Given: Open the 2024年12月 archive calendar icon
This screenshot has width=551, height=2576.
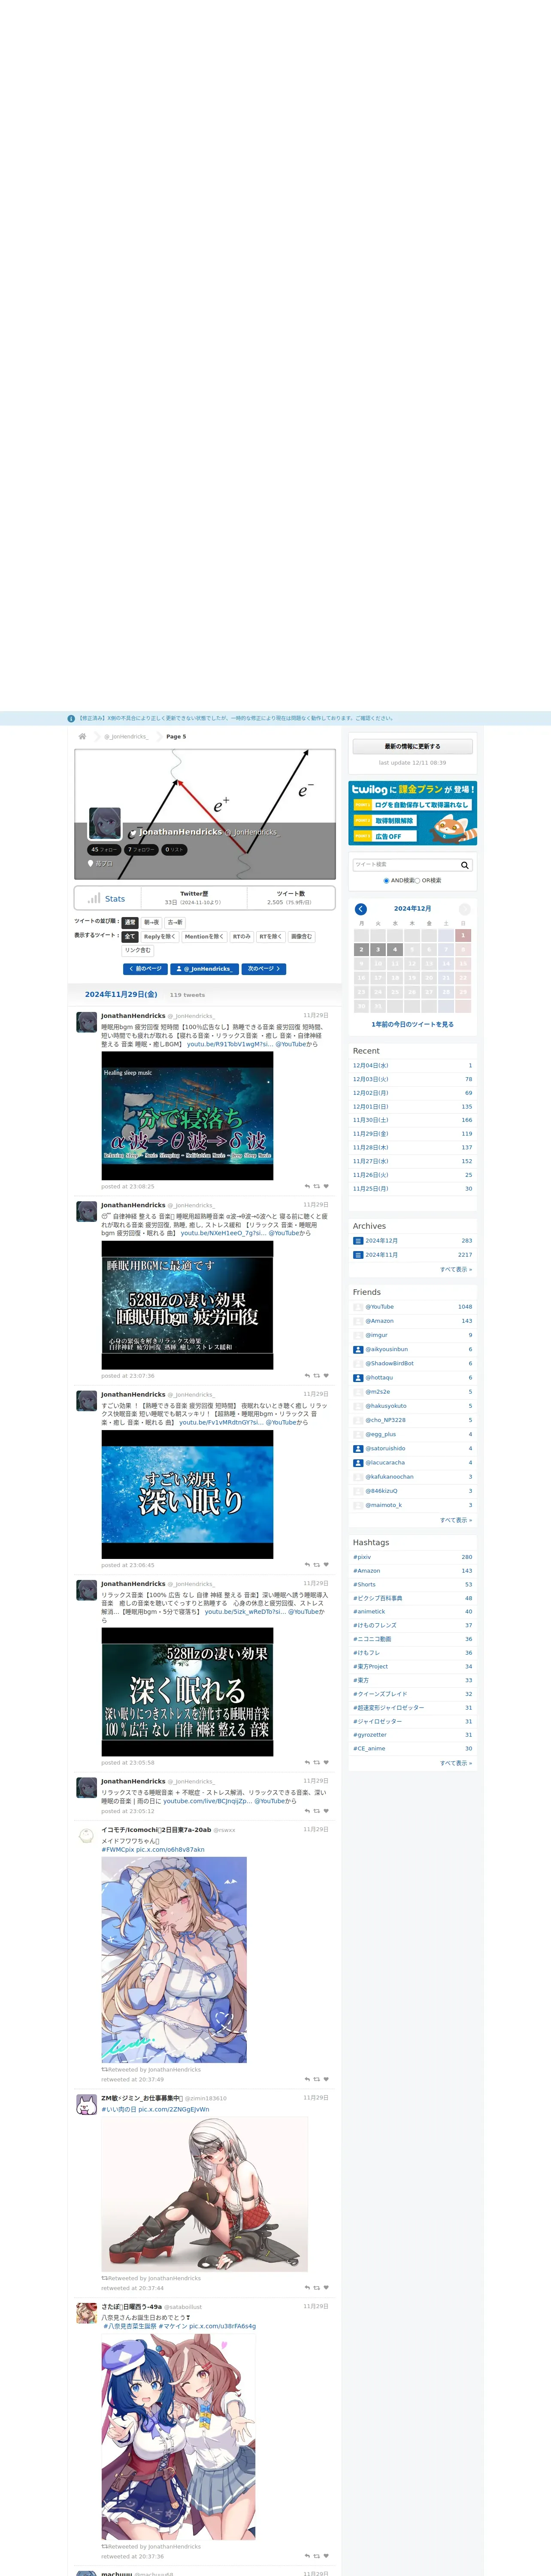Looking at the screenshot, I should coord(358,1241).
